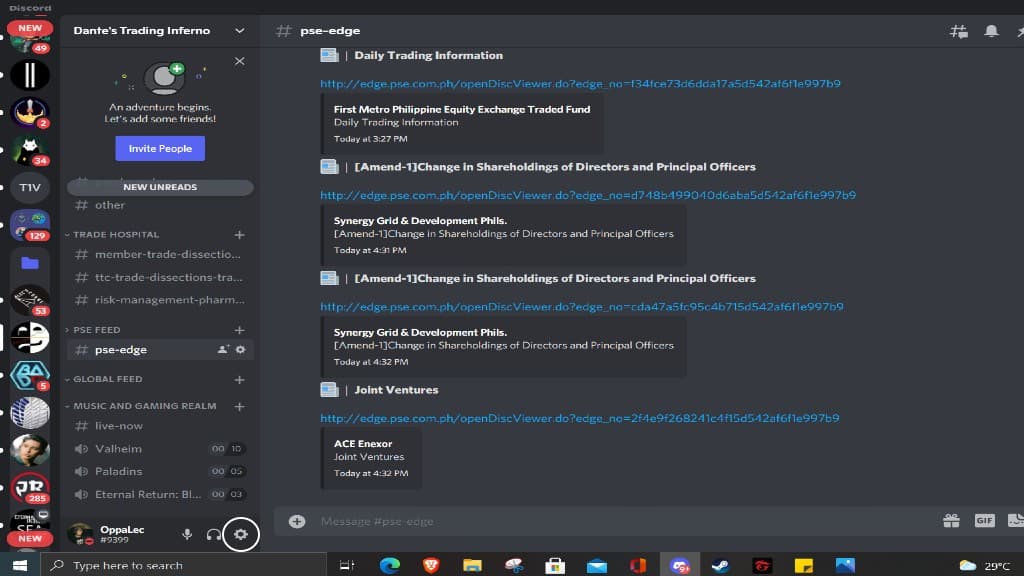Open server with pause-bars icon
1024x576 pixels.
click(29, 75)
